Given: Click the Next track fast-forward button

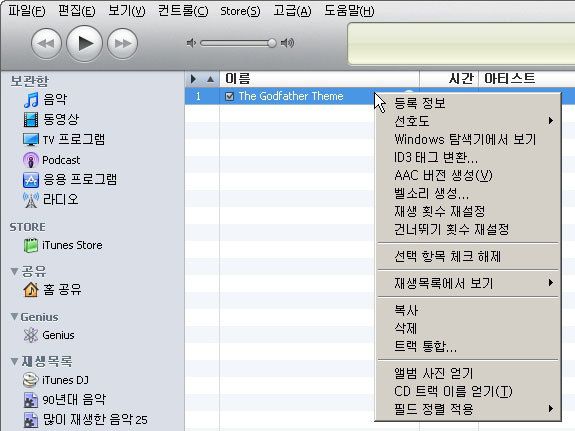Looking at the screenshot, I should tap(122, 43).
